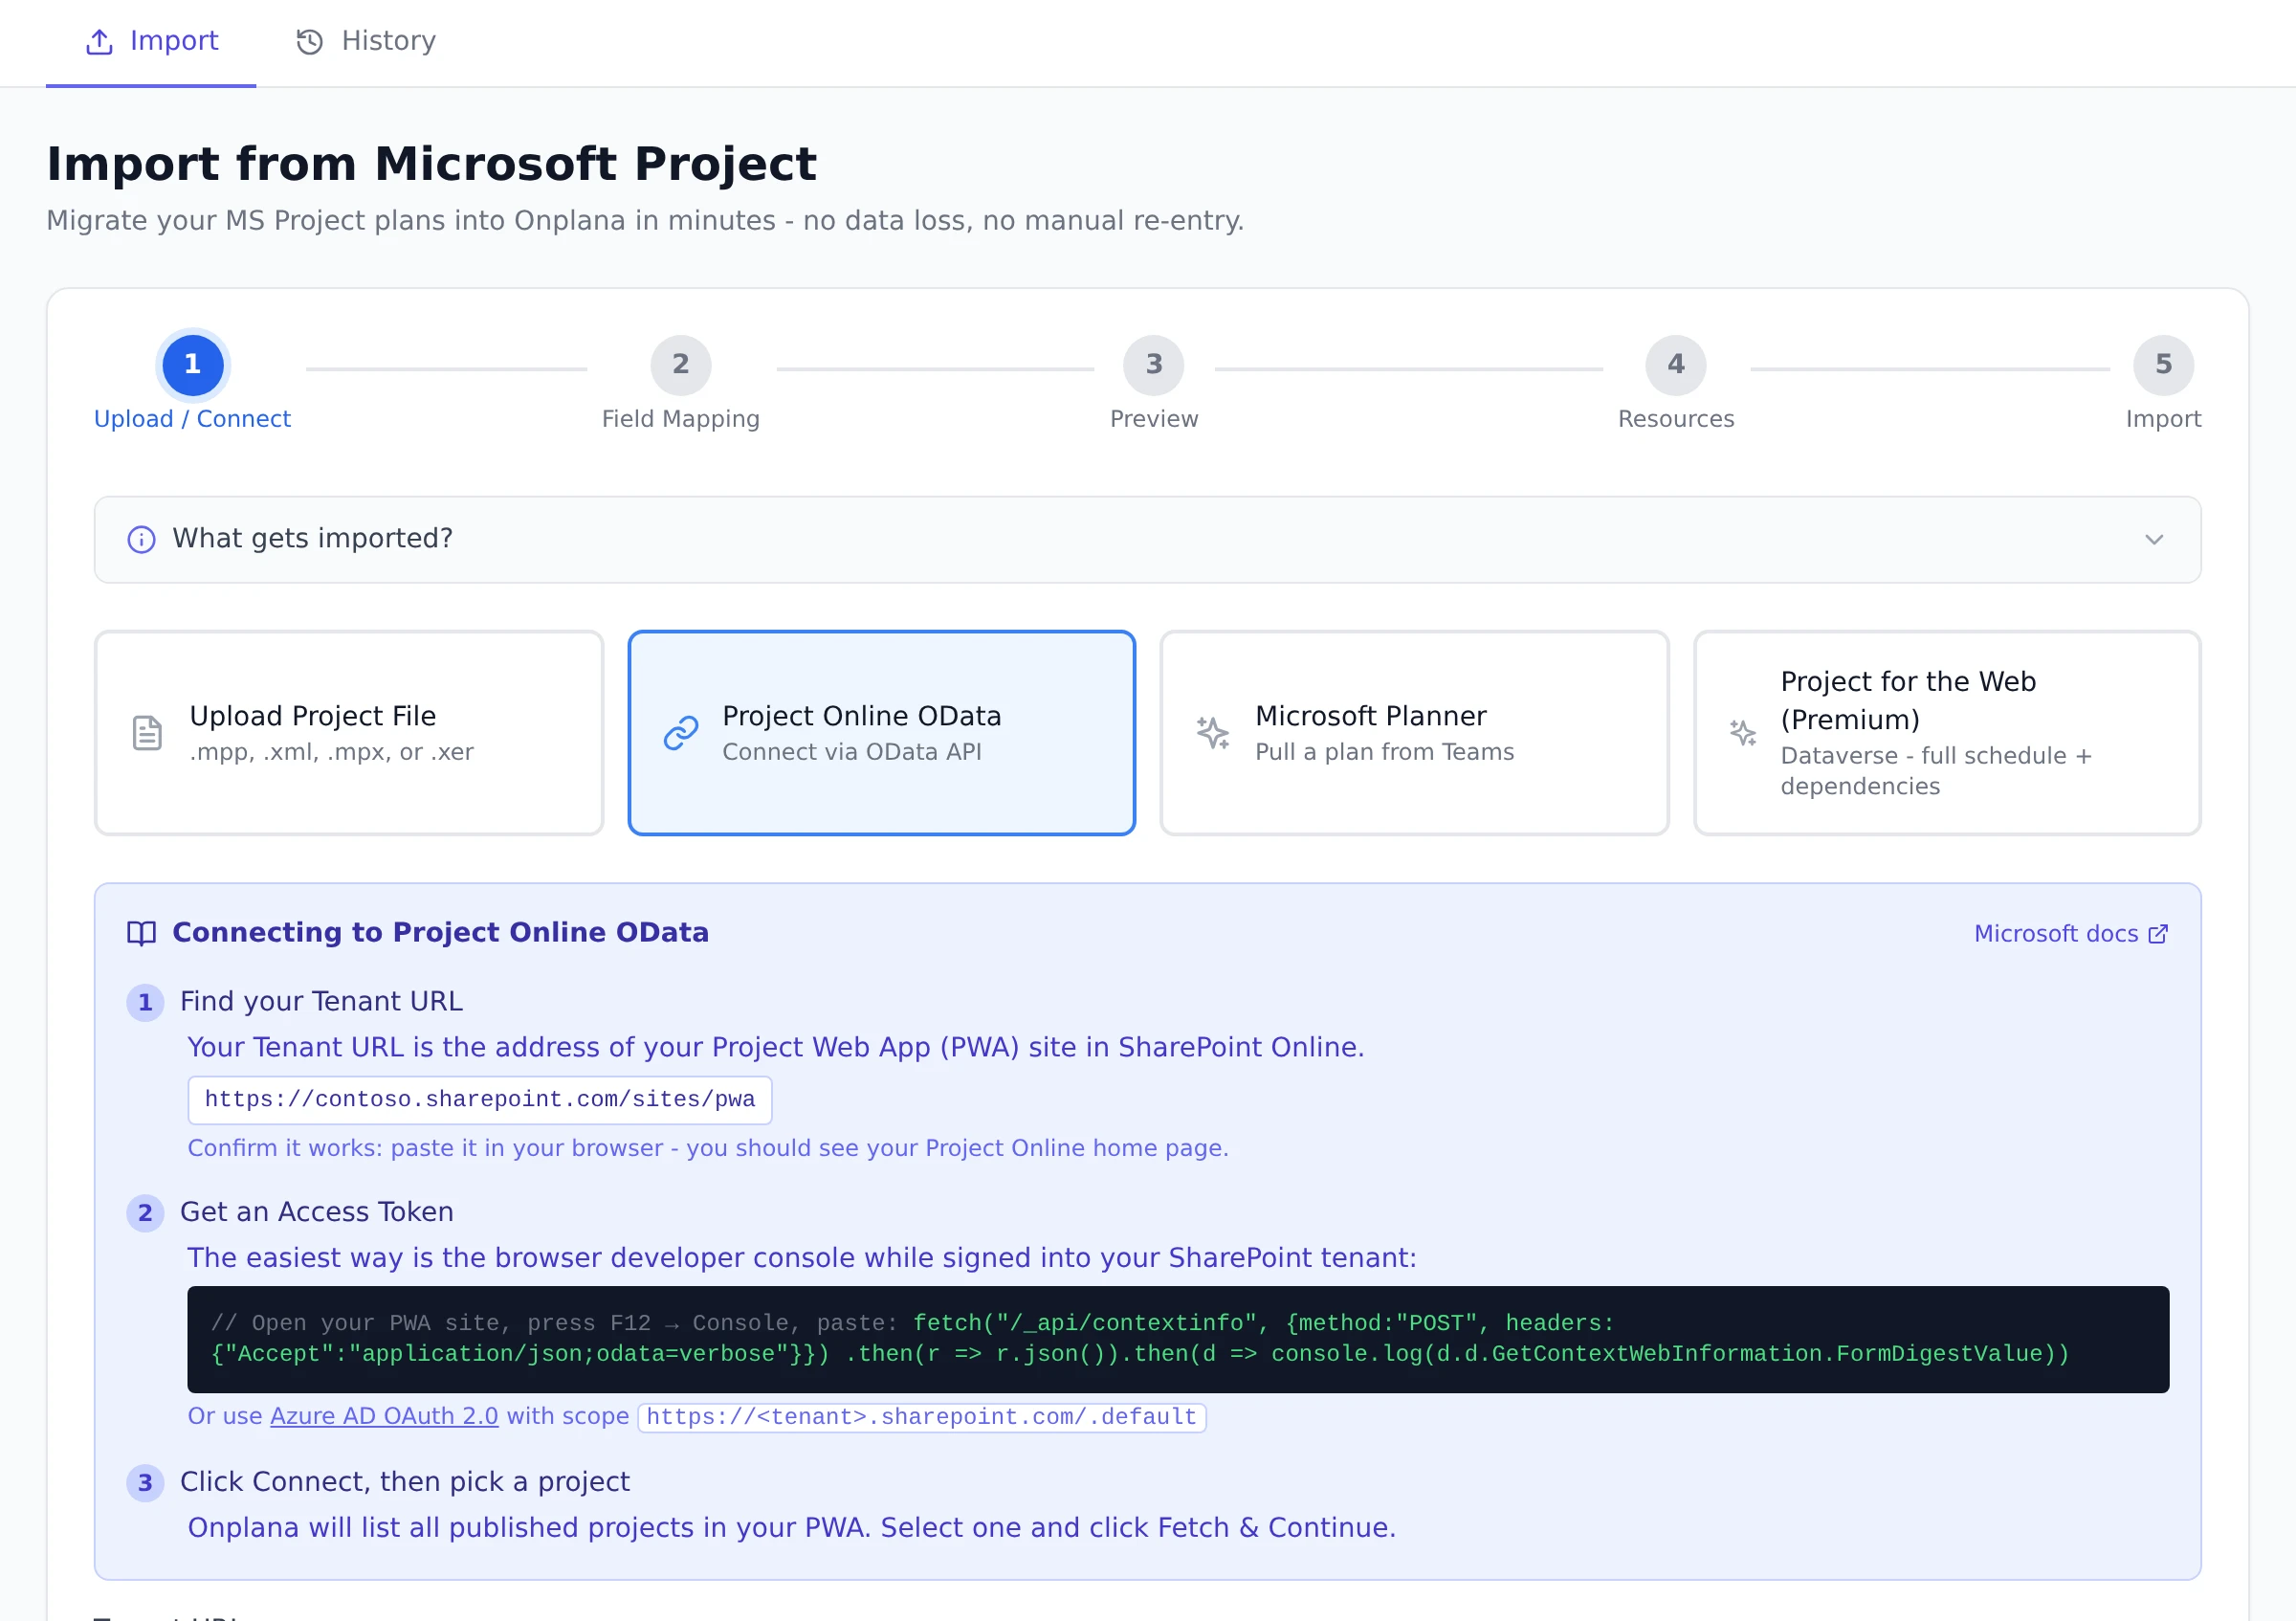
Task: Click the Your Tenant URL is the address sentence
Action: [x=775, y=1048]
